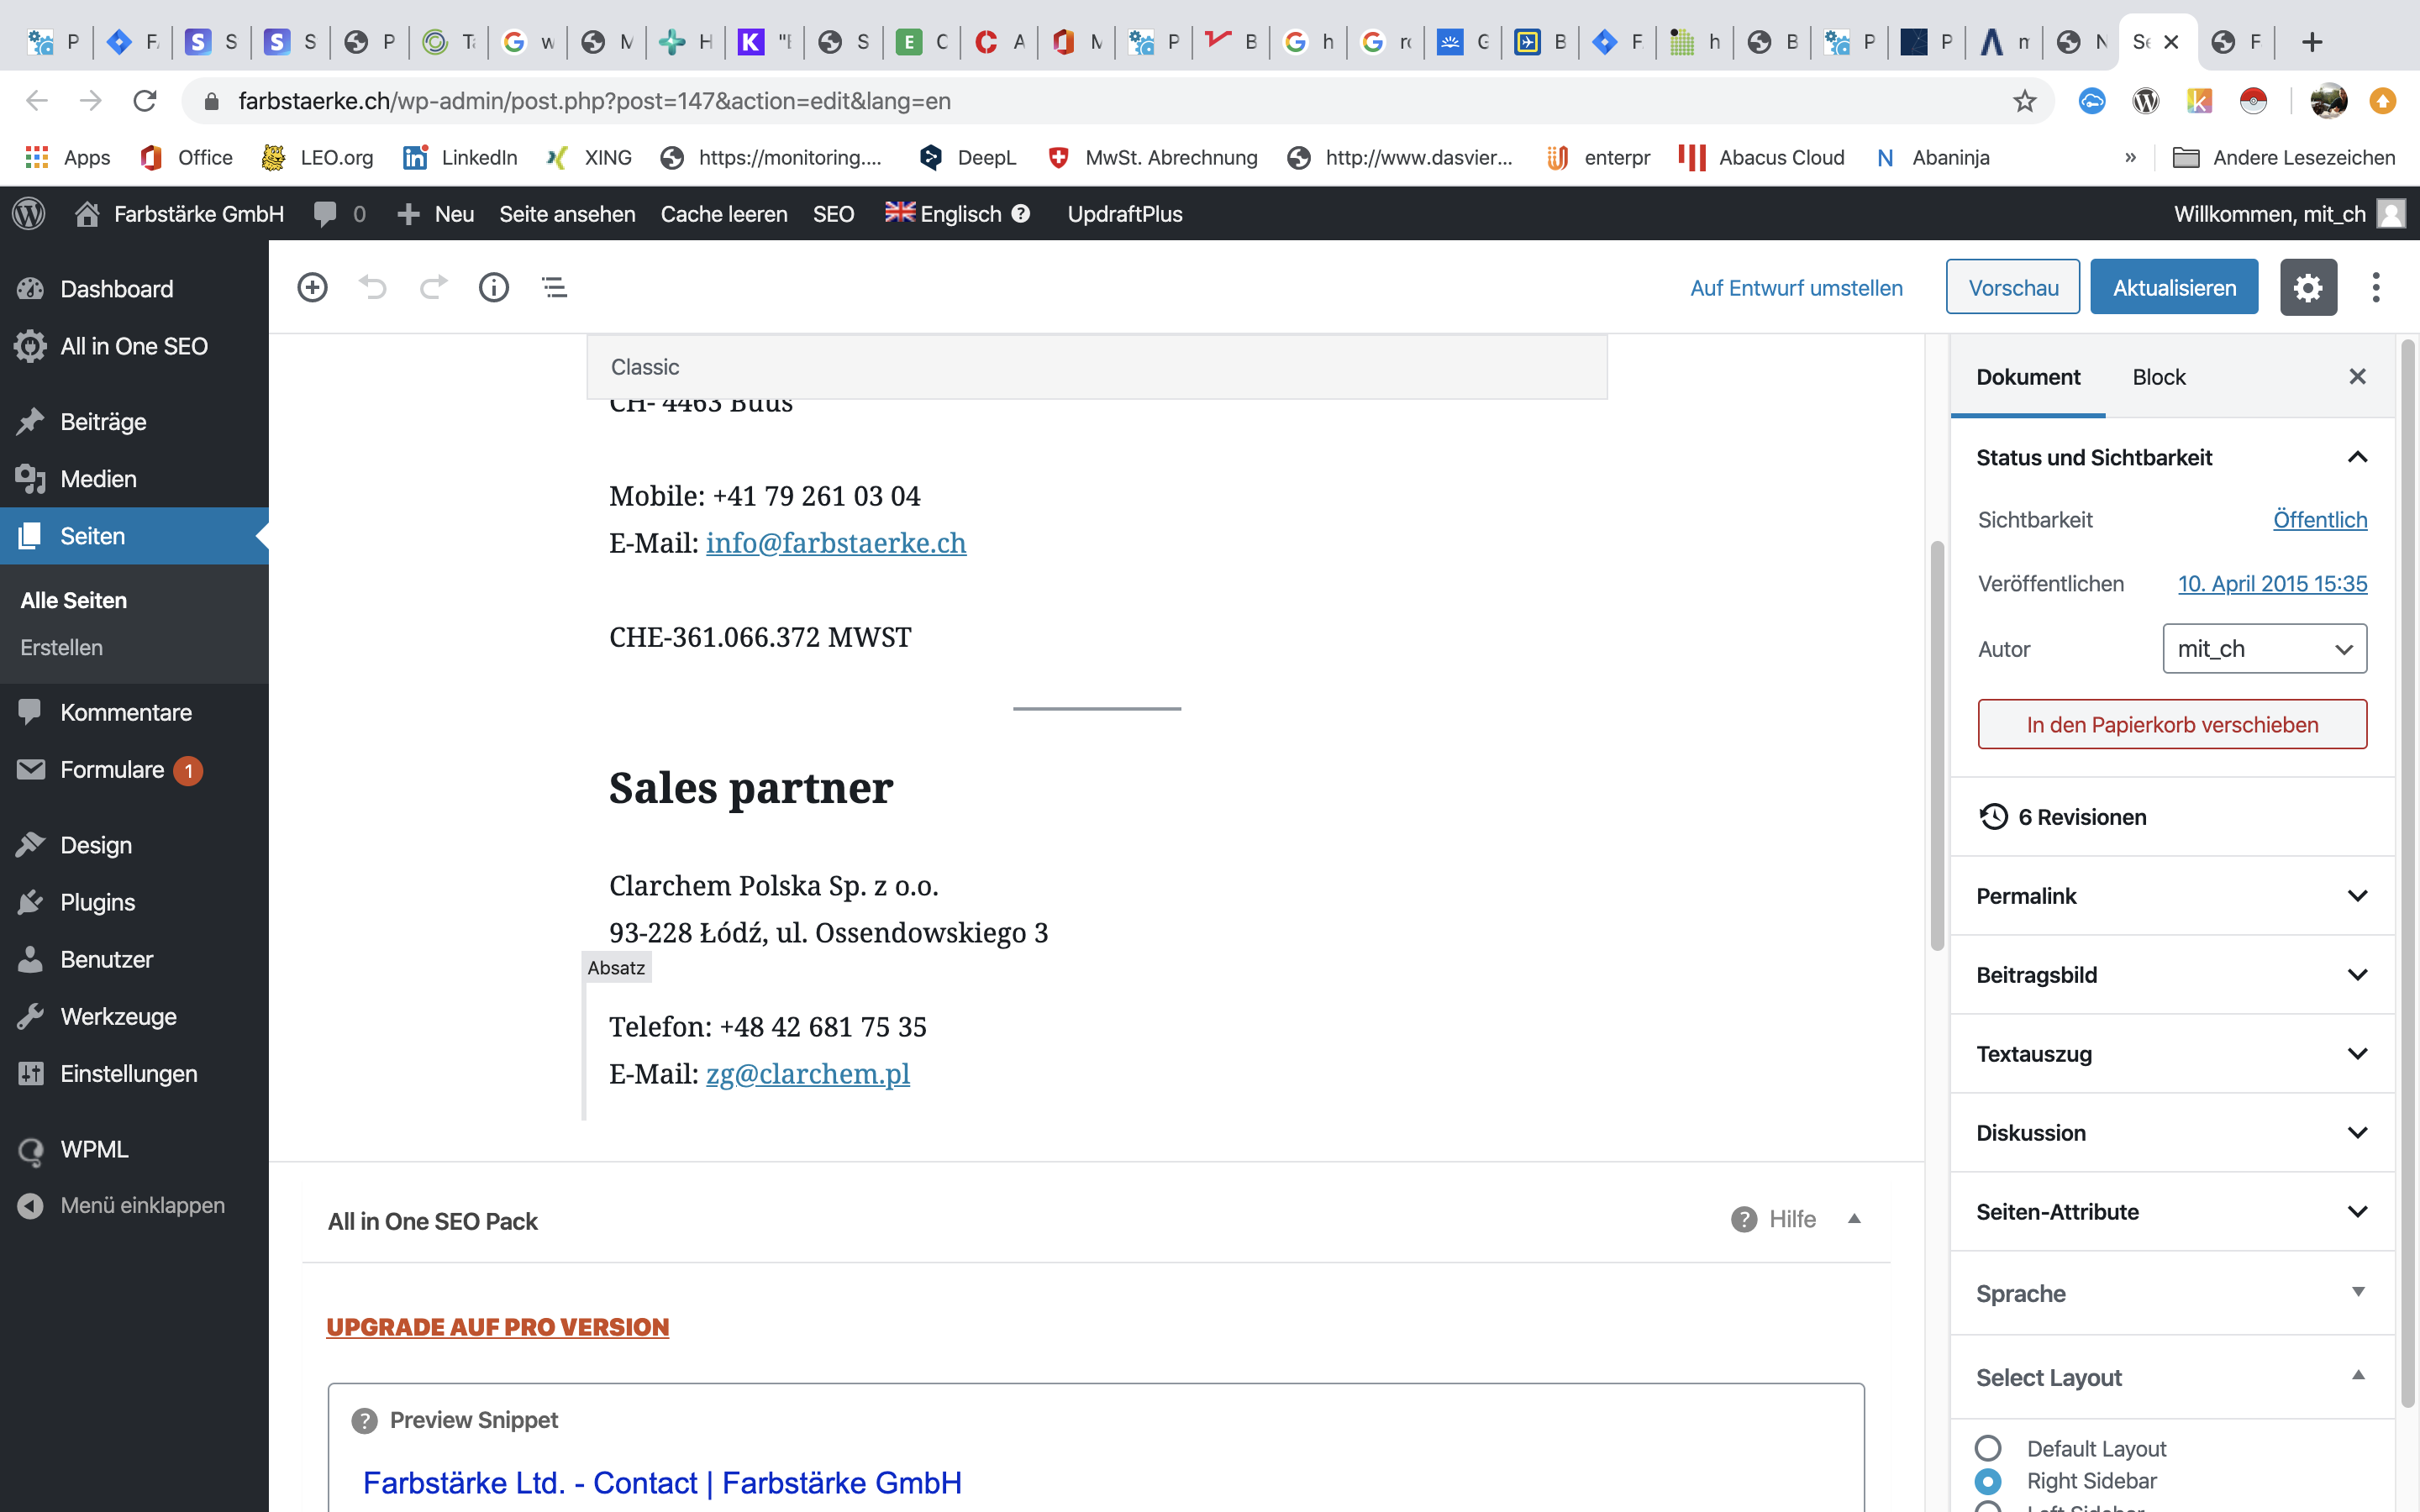Image resolution: width=2420 pixels, height=1512 pixels.
Task: Select Default Layout radio button
Action: point(1988,1448)
